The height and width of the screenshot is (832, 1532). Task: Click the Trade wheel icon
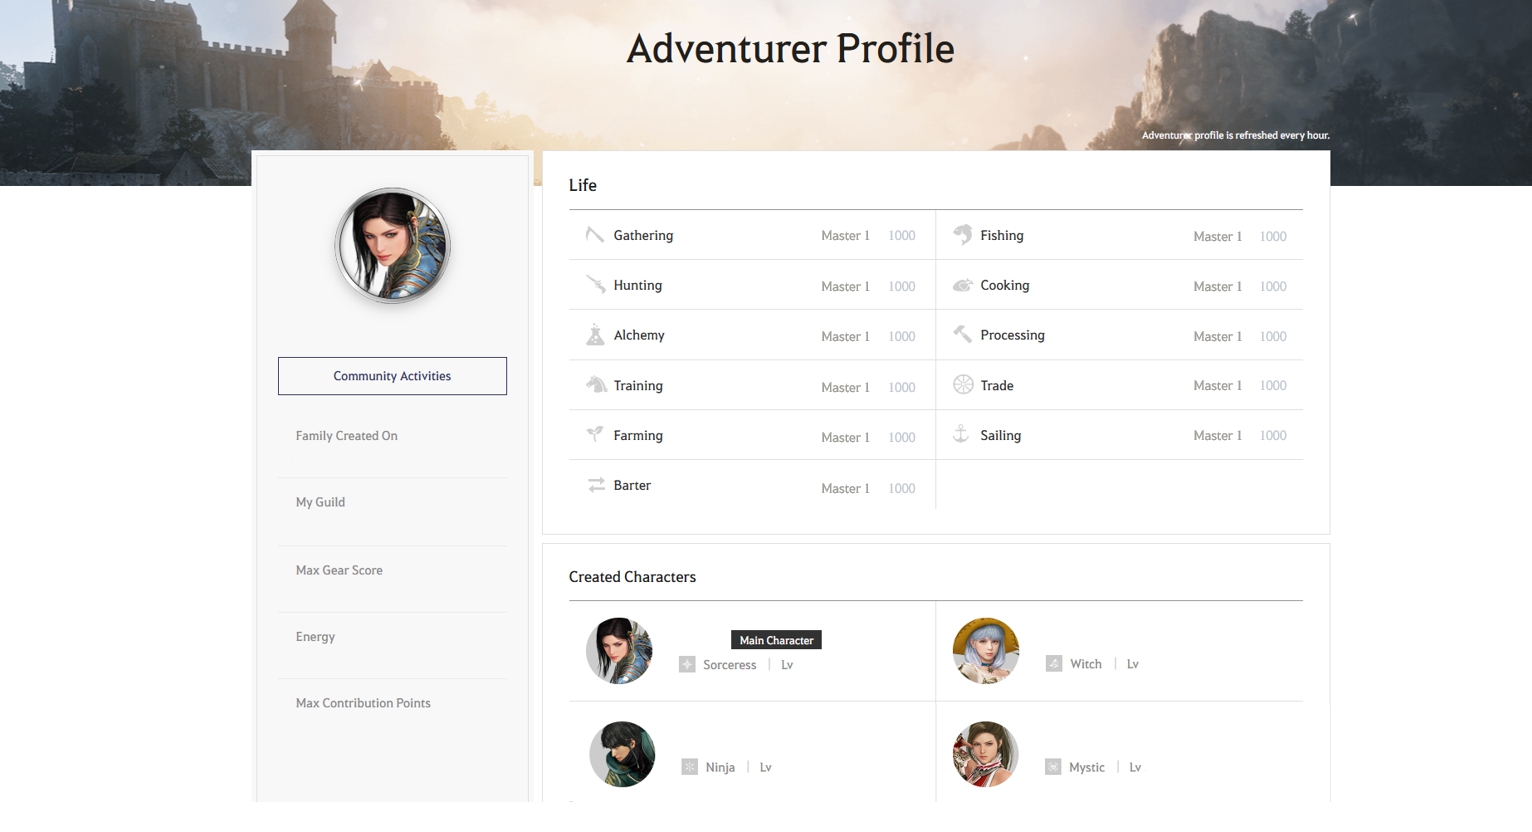962,385
